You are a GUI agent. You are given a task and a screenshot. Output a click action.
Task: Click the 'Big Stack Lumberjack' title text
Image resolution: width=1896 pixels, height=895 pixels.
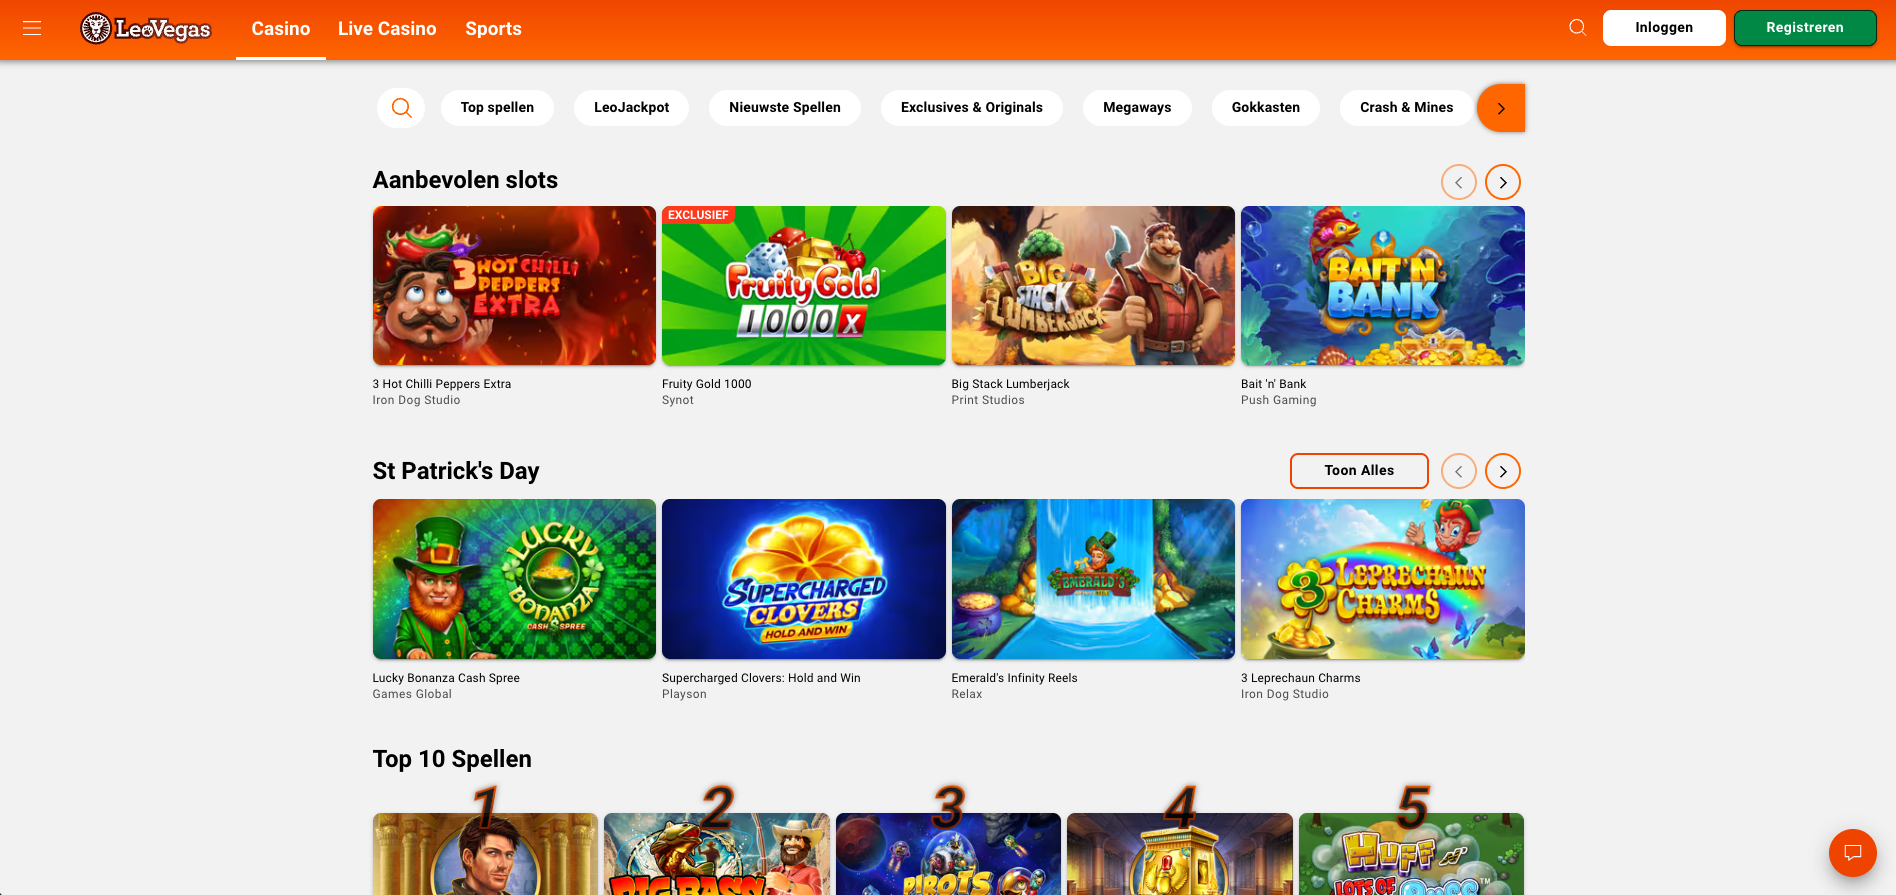click(1011, 384)
